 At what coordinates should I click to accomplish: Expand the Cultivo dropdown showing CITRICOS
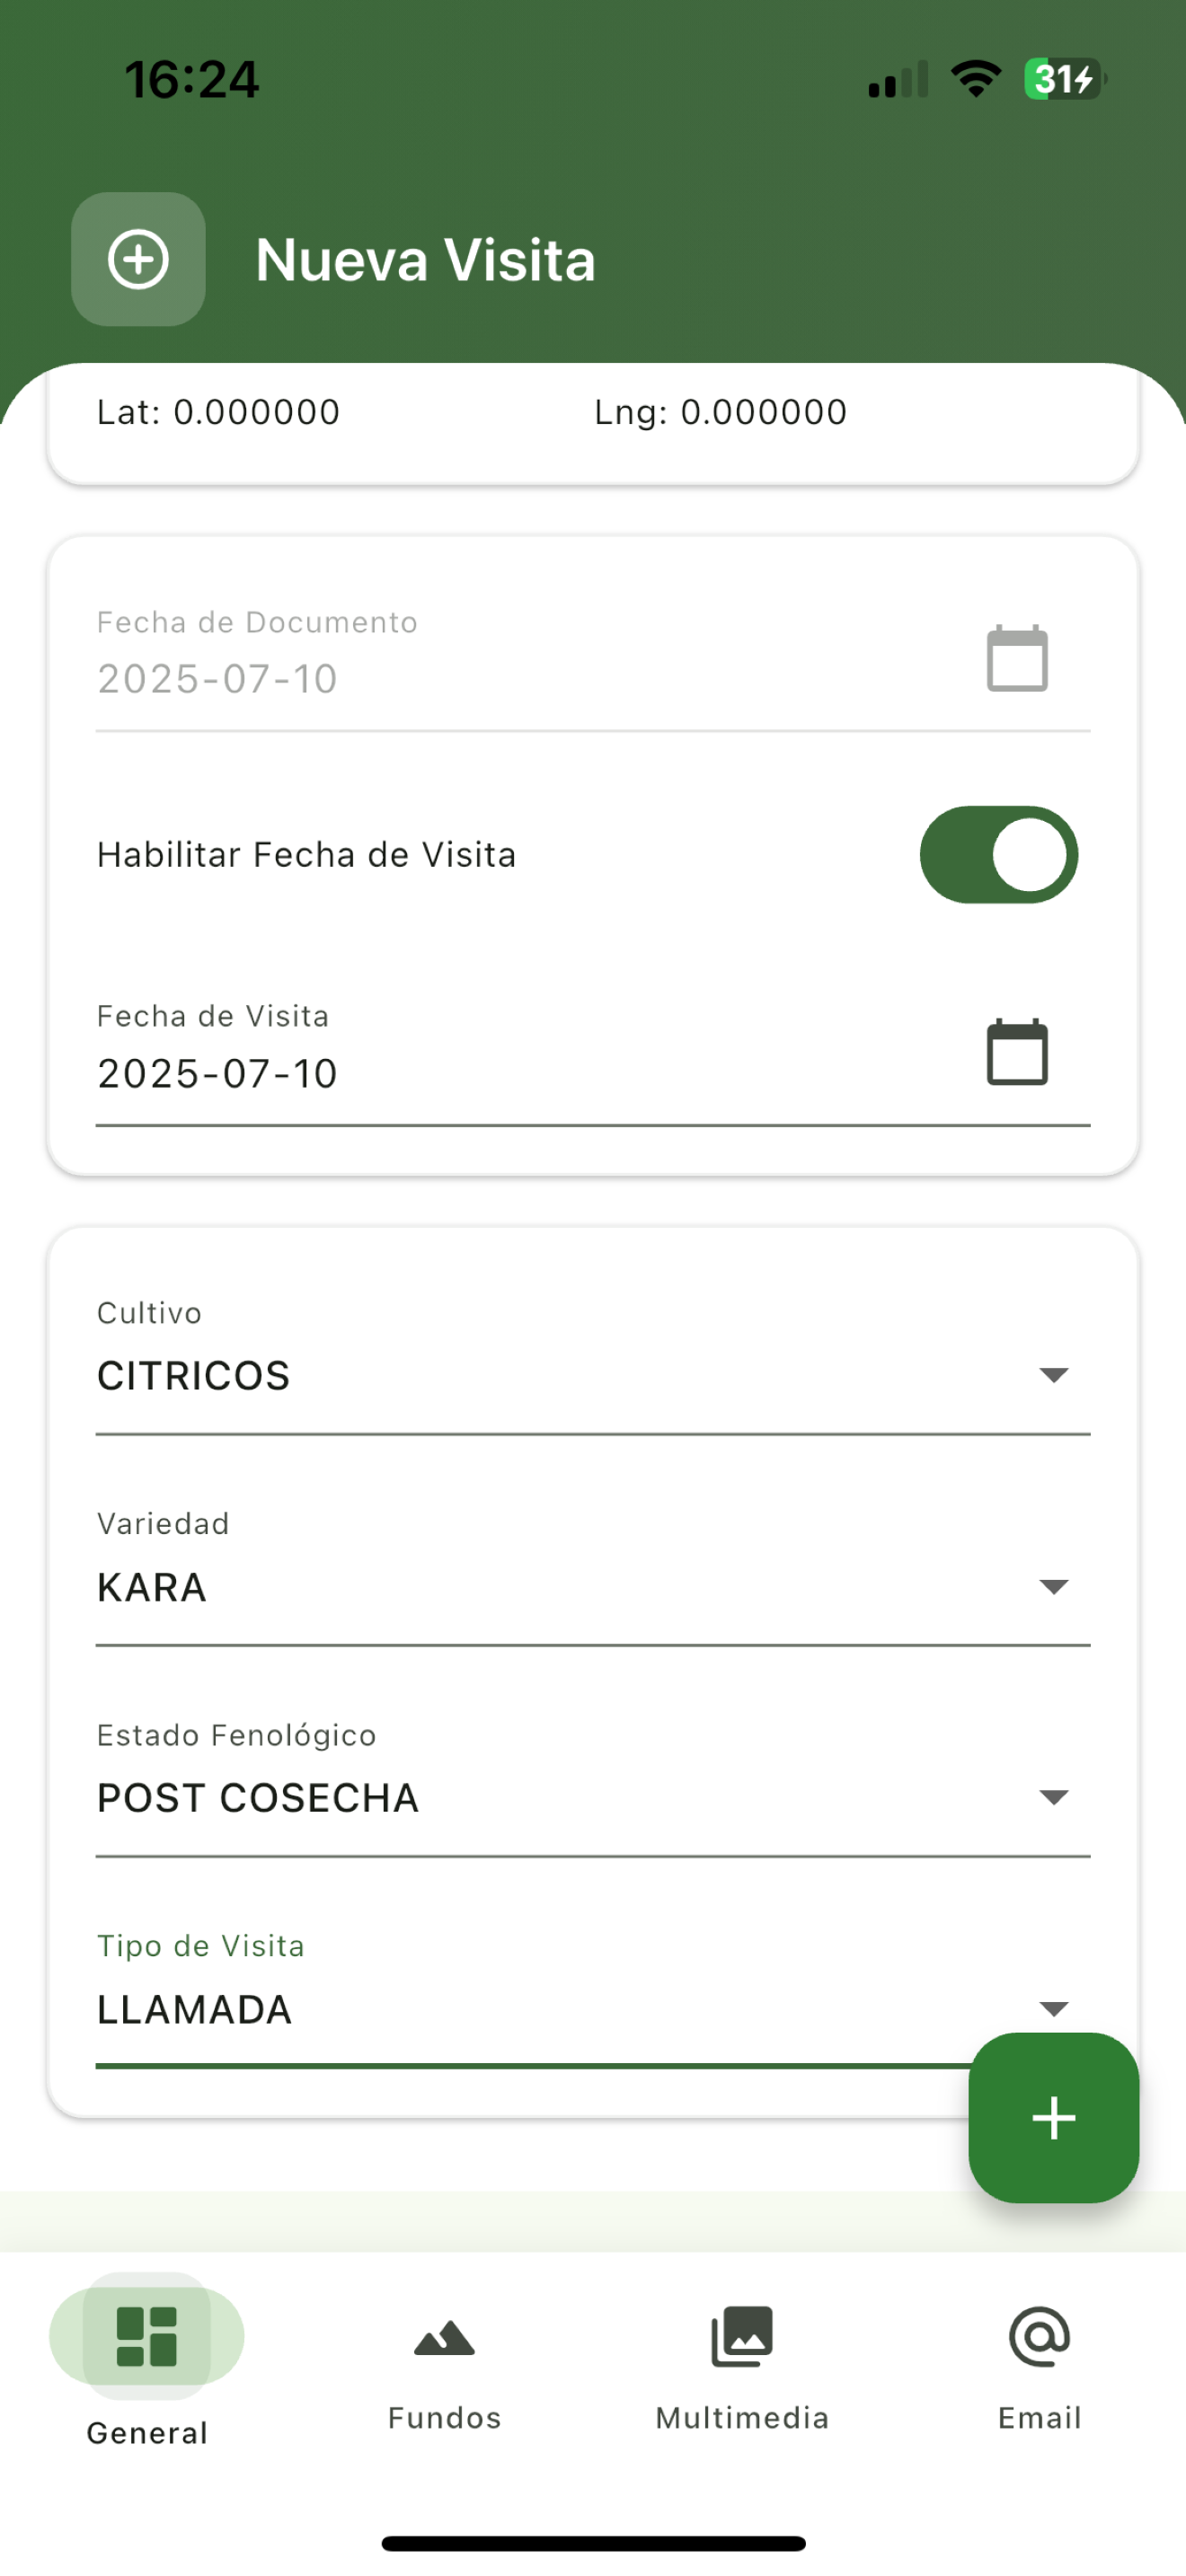[593, 1365]
